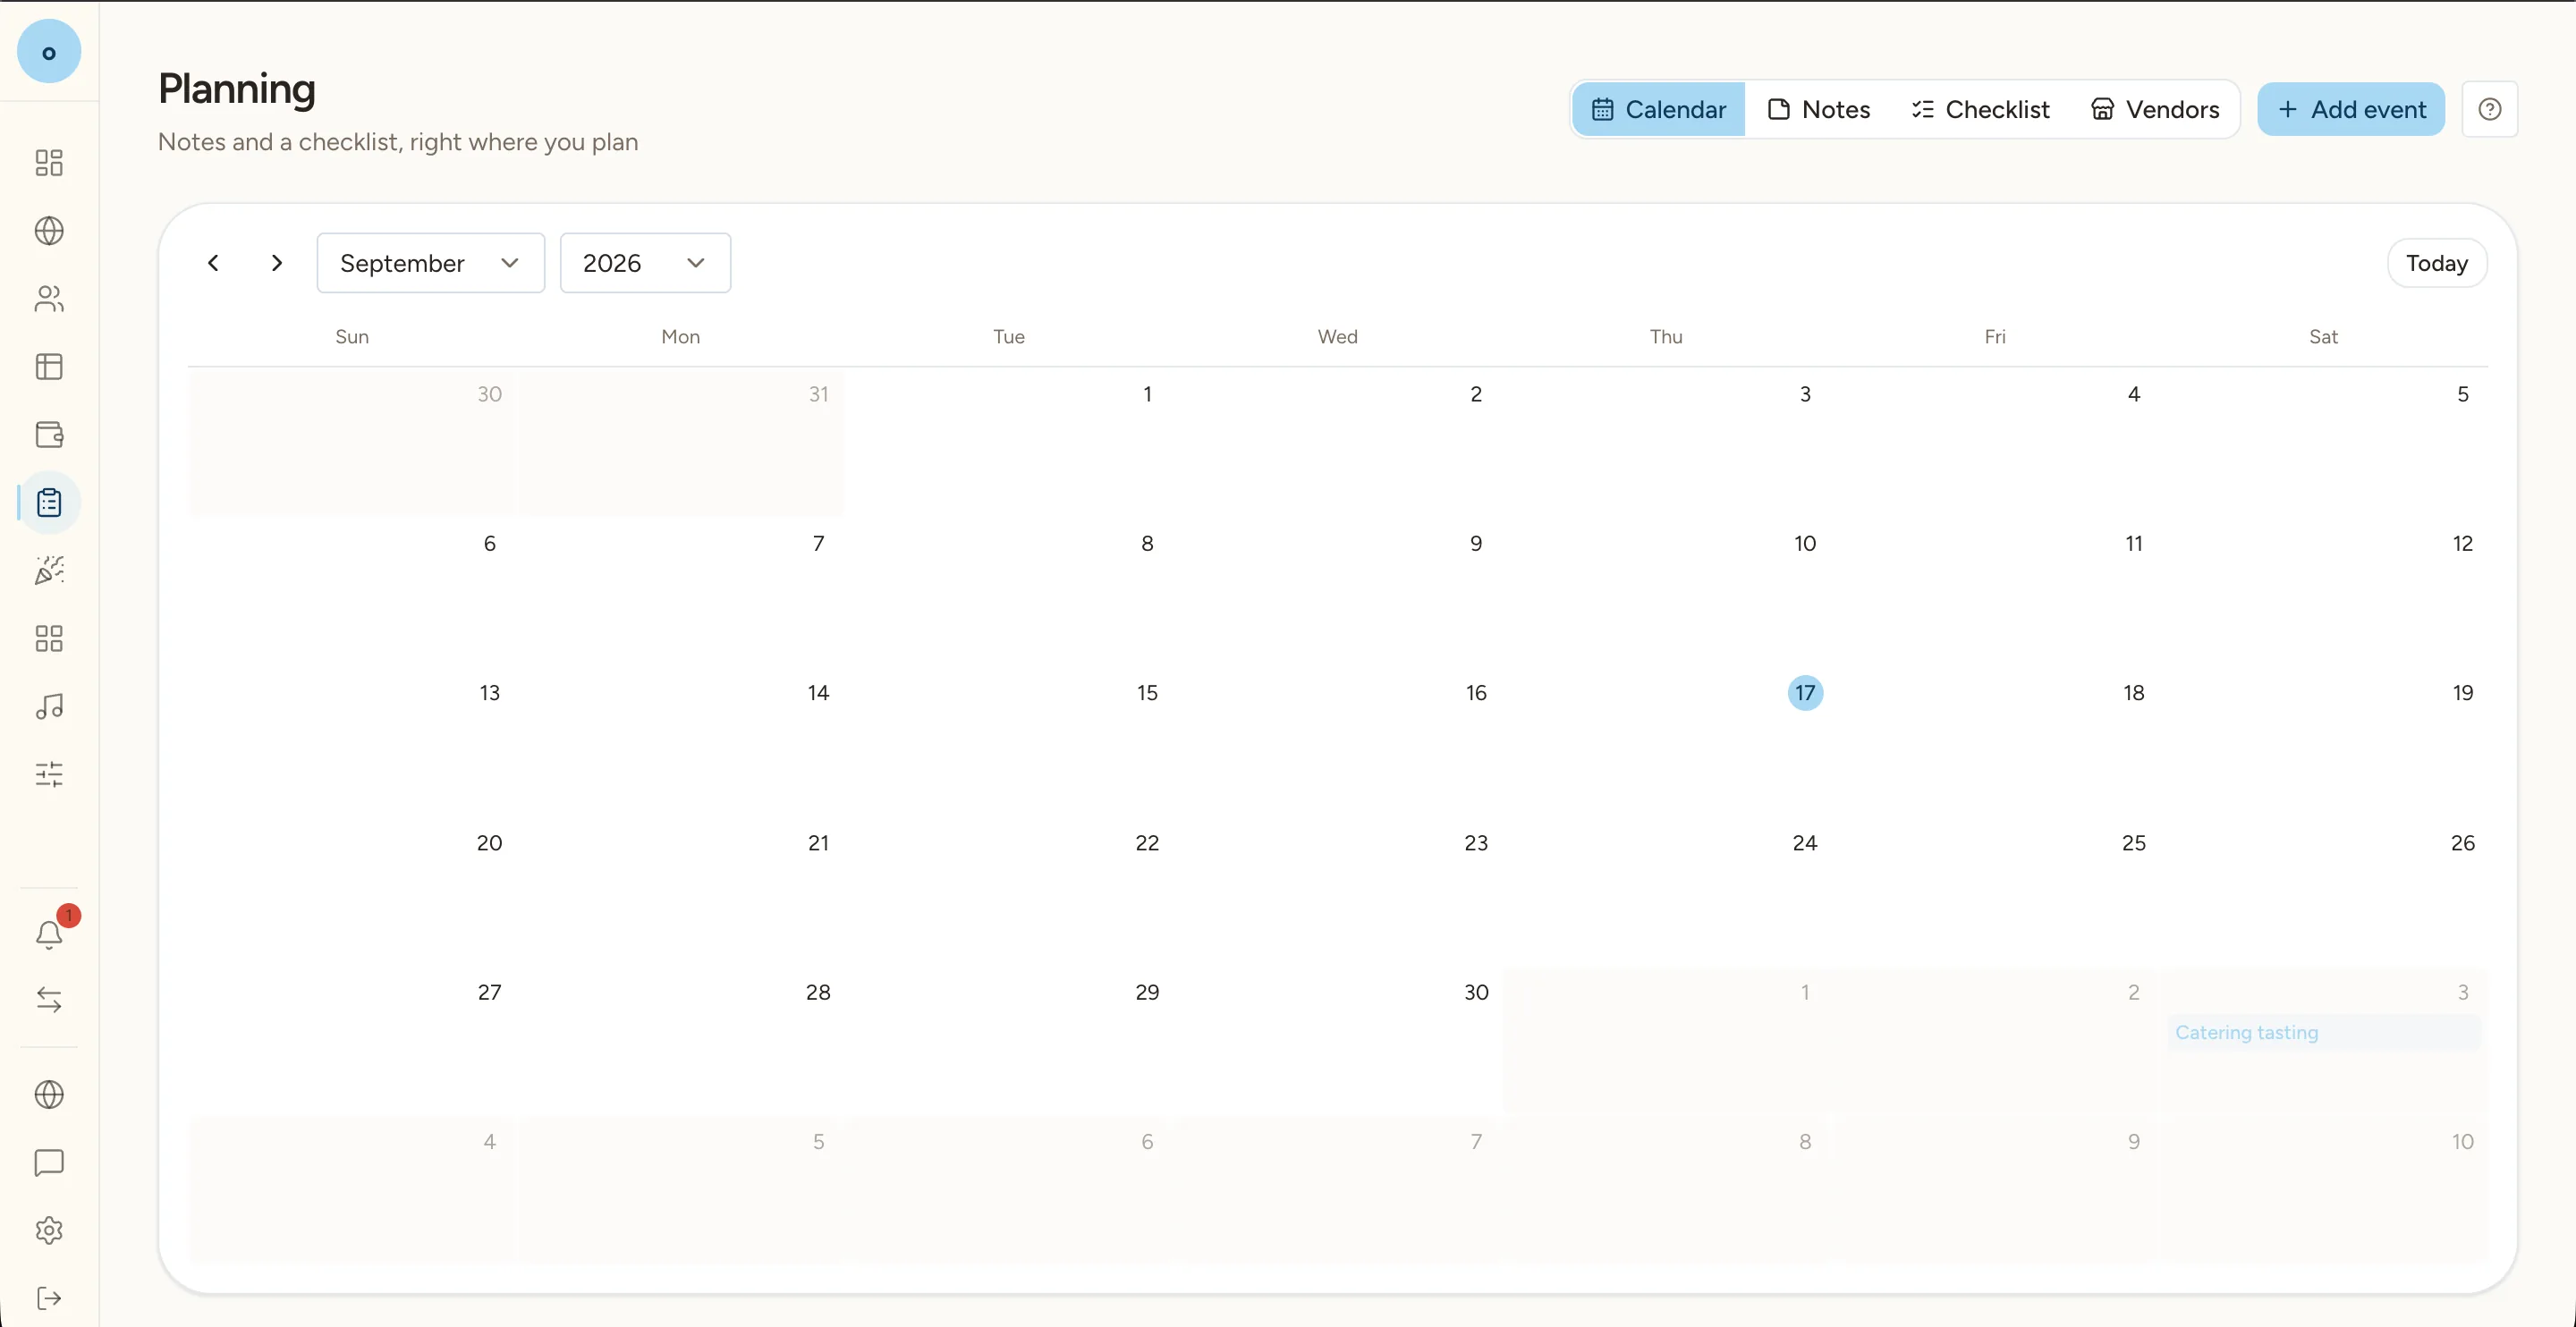2576x1327 pixels.
Task: Click the Add event button
Action: pyautogui.click(x=2351, y=109)
